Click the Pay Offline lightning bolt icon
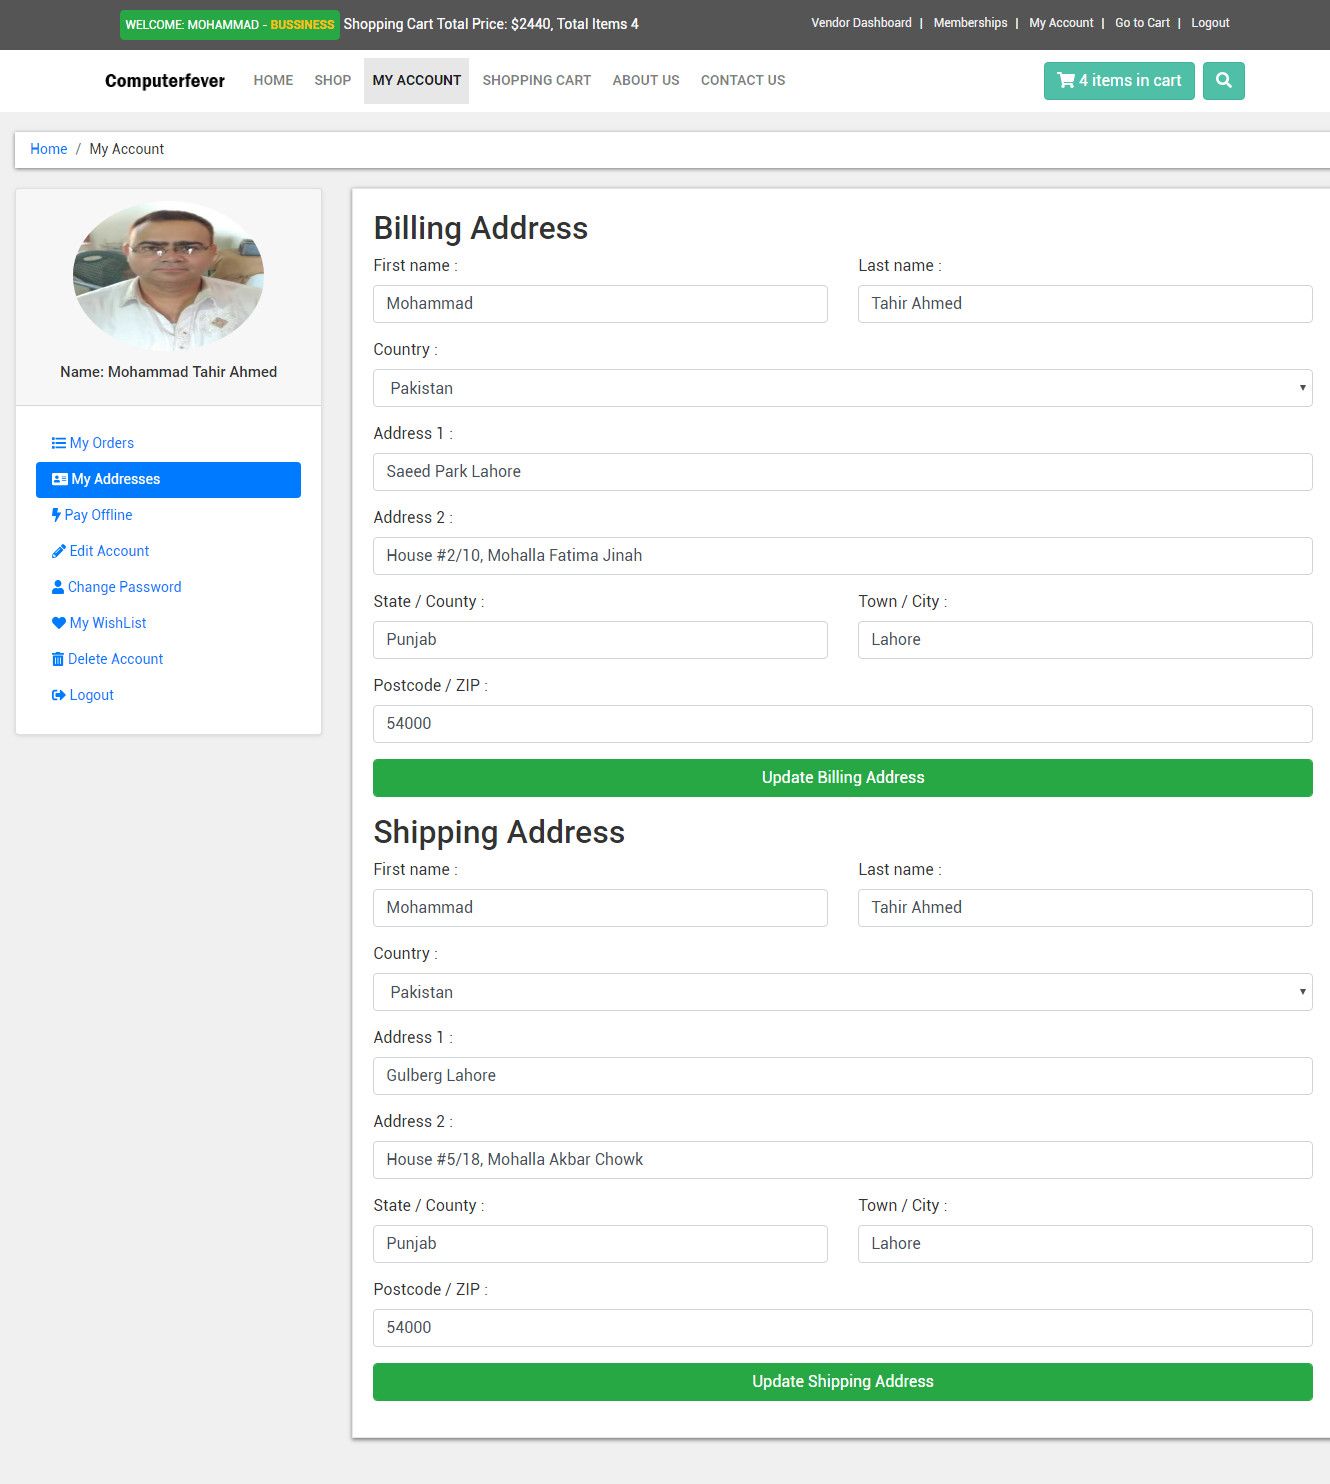 [x=56, y=515]
